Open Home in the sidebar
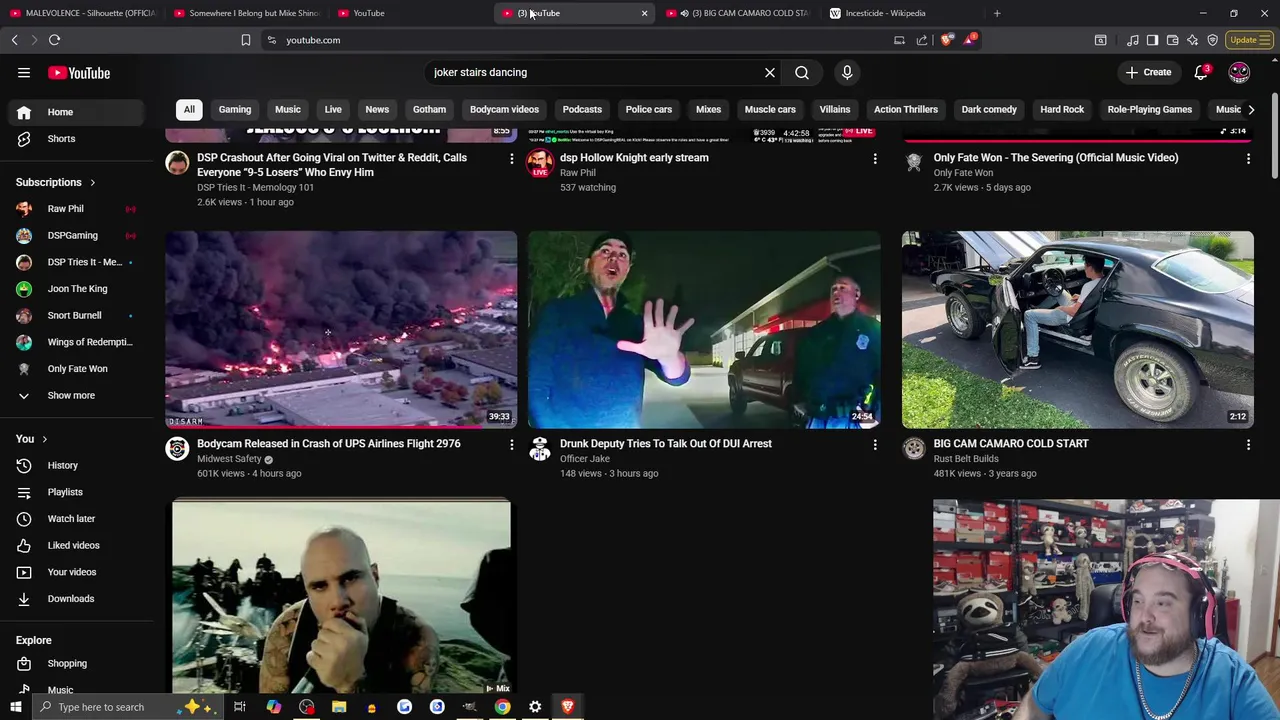 tap(77, 112)
